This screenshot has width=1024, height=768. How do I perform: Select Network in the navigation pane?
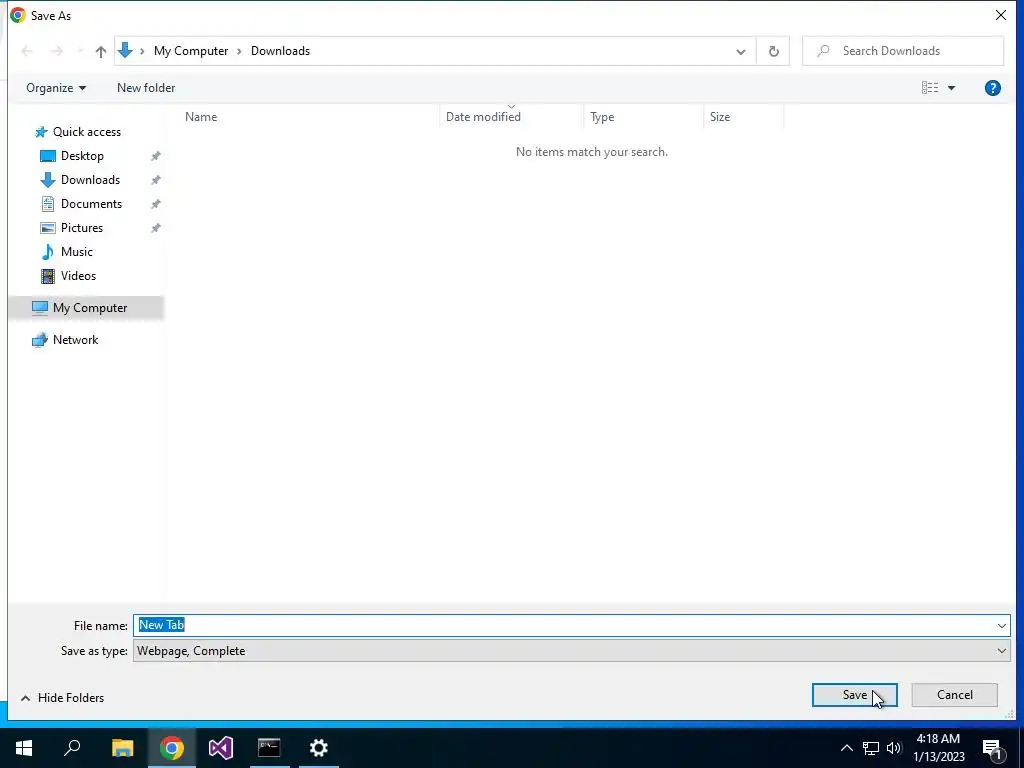75,340
